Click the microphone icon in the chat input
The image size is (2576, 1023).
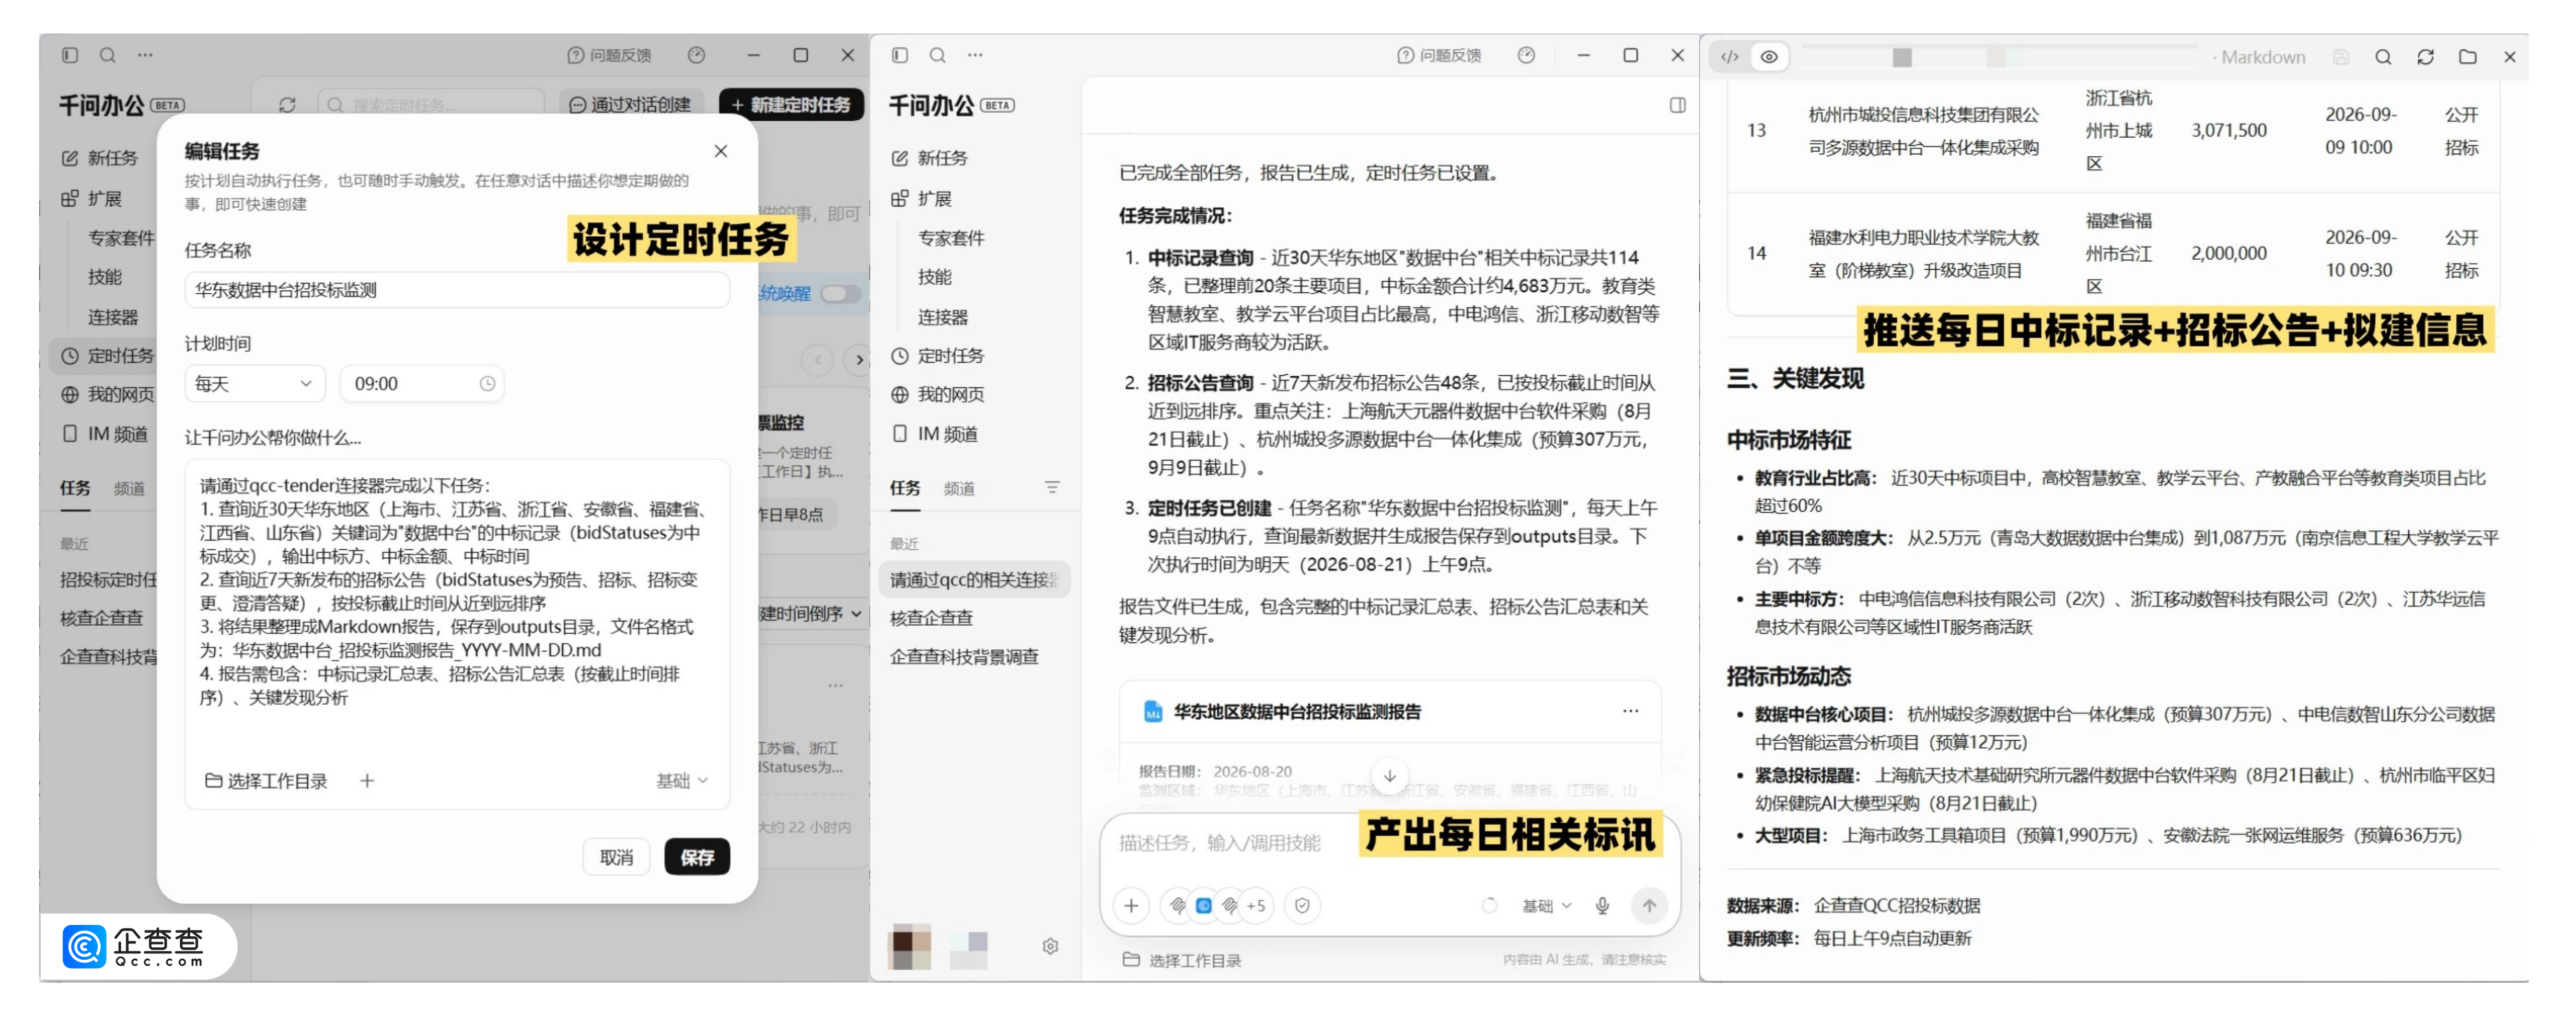point(1602,906)
